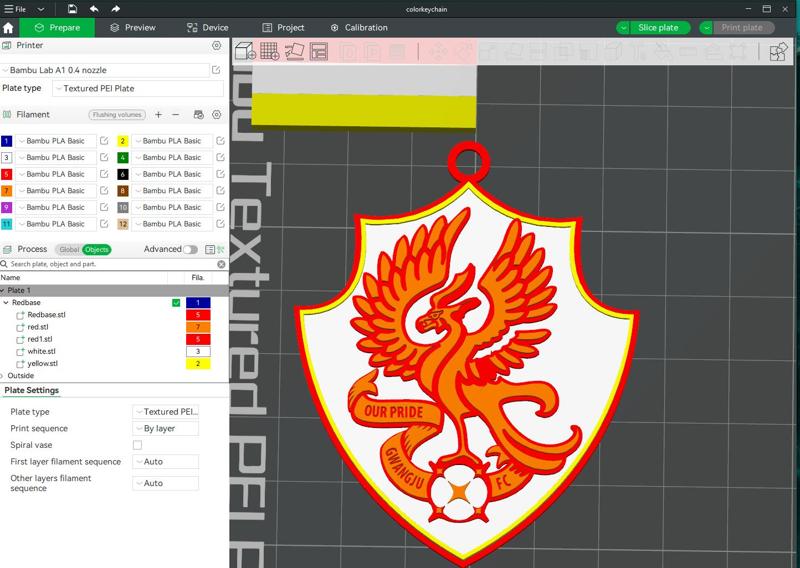
Task: Open the filament 4 type dropdown
Action: (x=171, y=158)
